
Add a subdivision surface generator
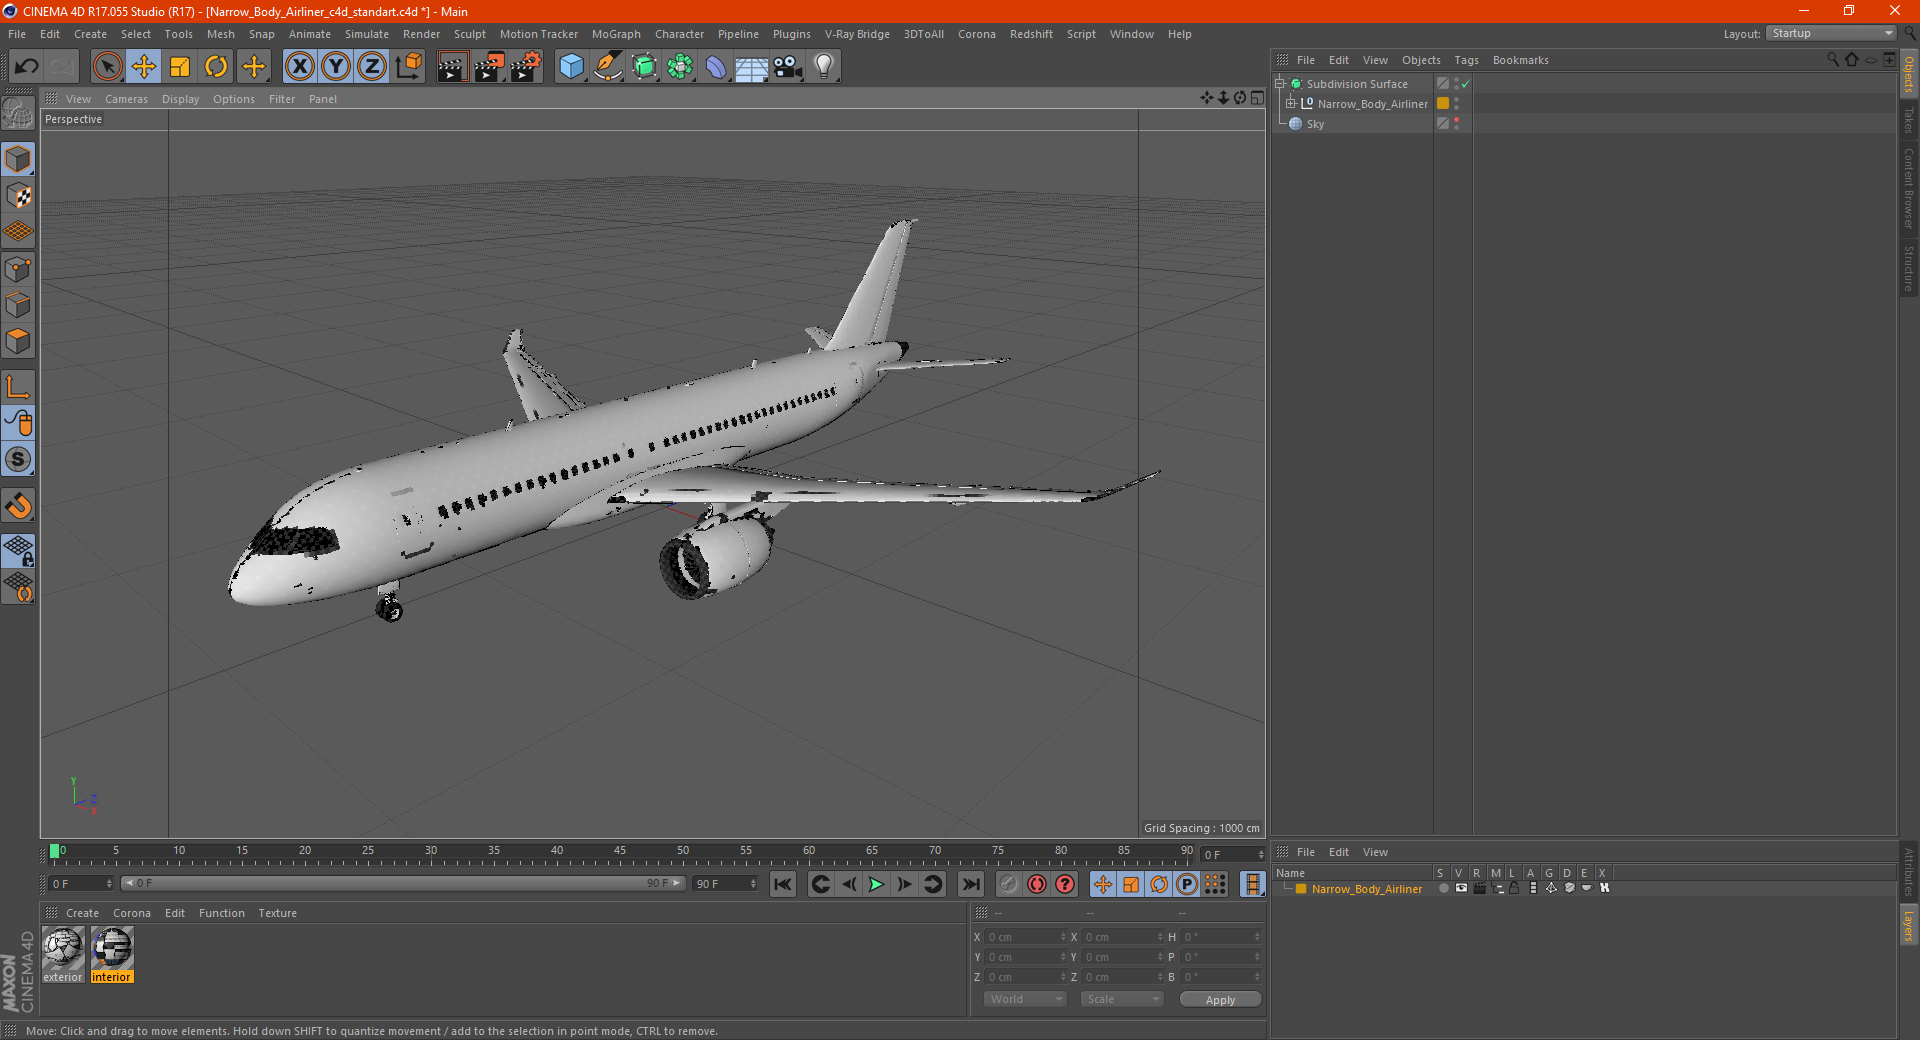tap(644, 67)
